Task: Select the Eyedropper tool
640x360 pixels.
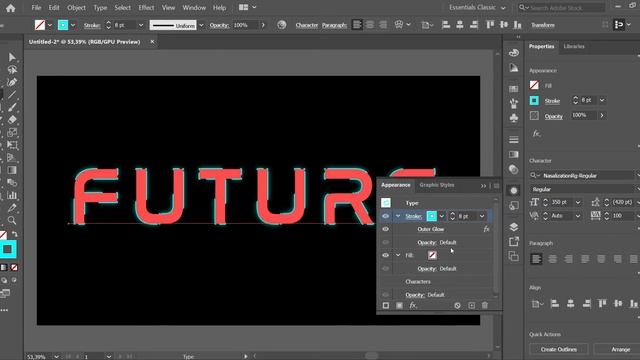Action: (12, 208)
